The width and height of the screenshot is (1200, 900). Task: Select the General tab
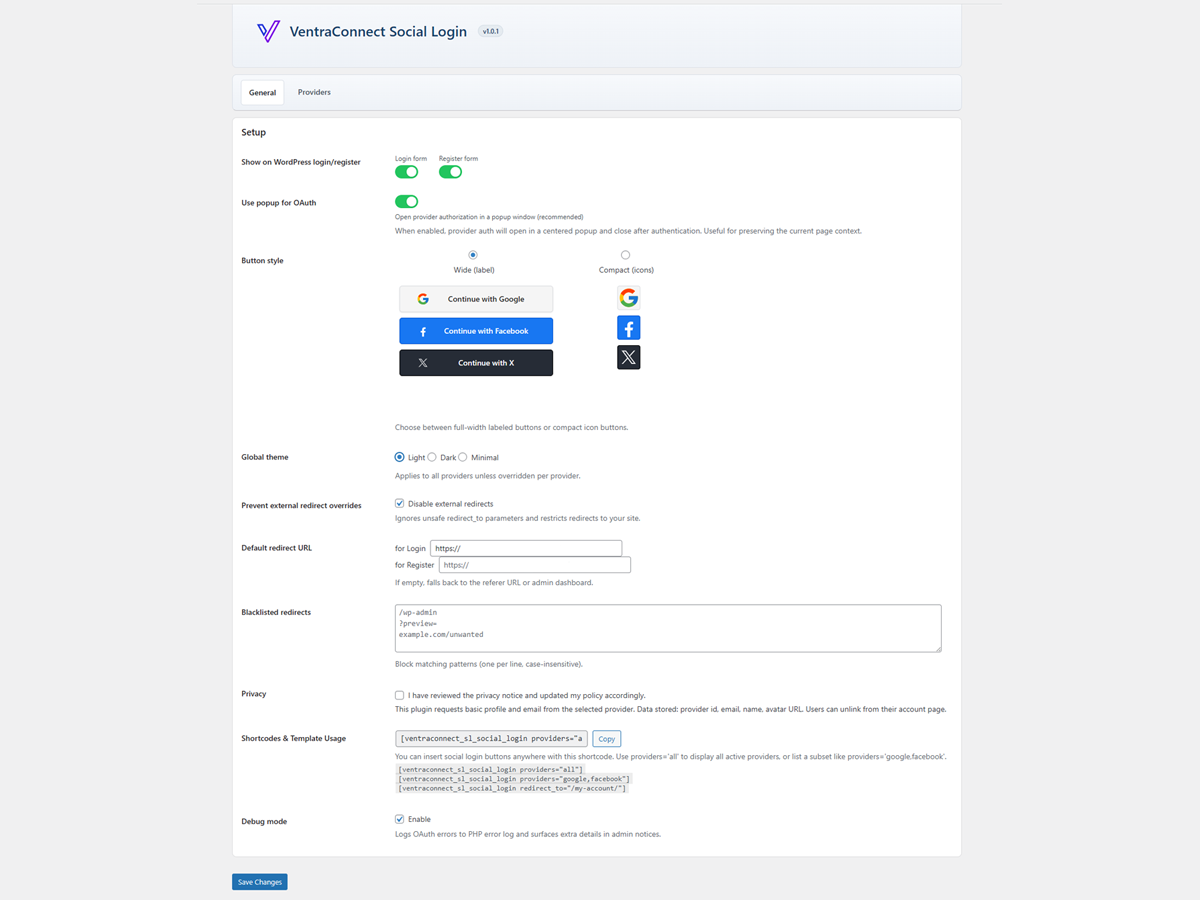point(261,91)
